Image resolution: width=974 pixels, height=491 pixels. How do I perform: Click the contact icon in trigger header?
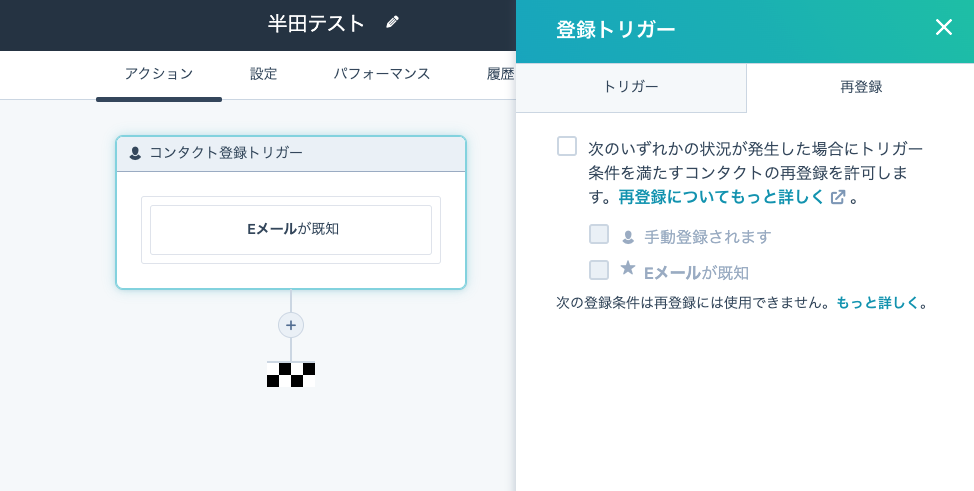click(x=135, y=153)
